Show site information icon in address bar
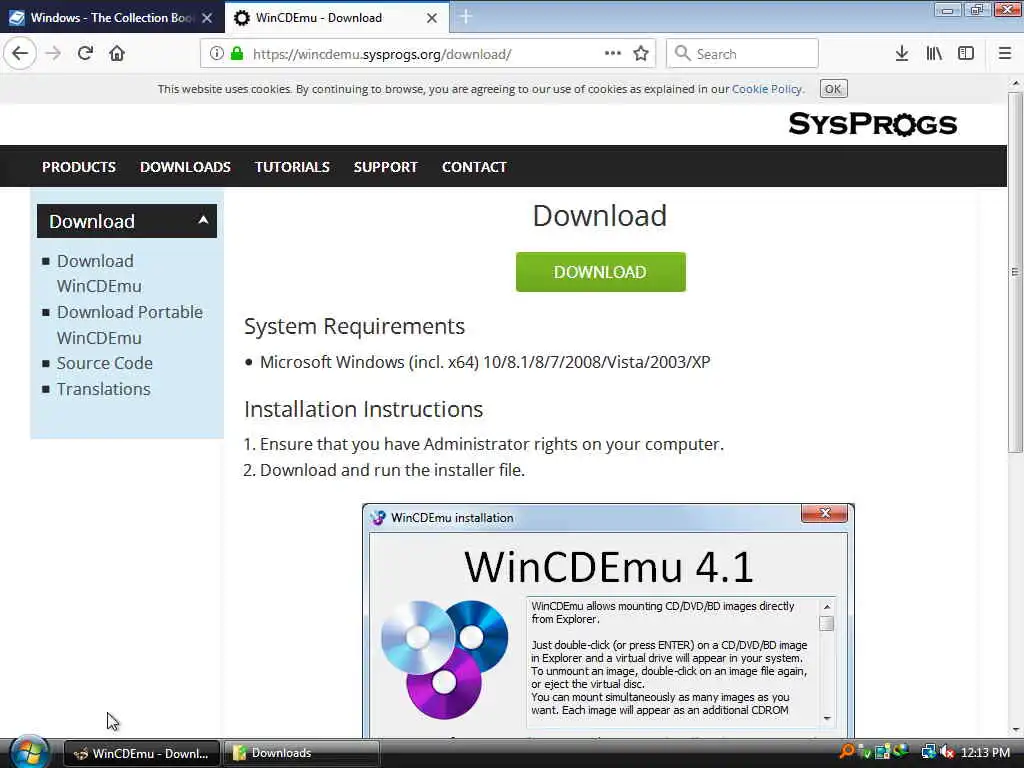This screenshot has width=1024, height=768. click(x=216, y=54)
